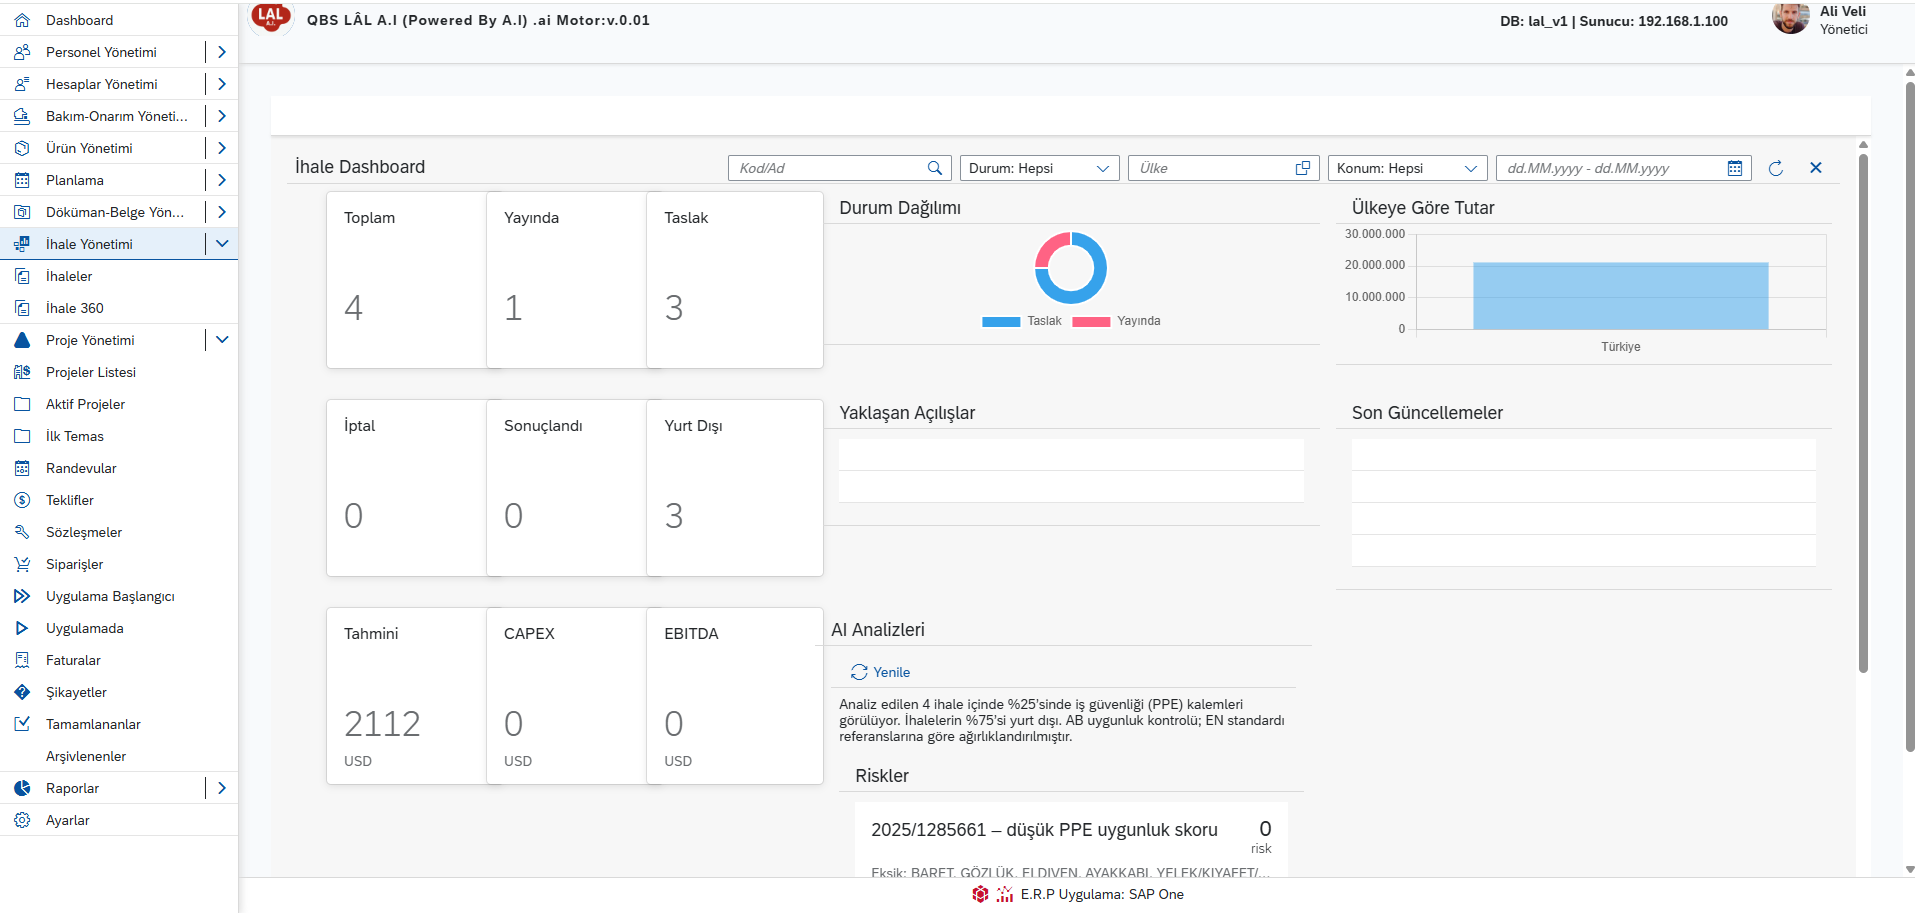The width and height of the screenshot is (1915, 913).
Task: Click the Raporlar pie chart icon
Action: pyautogui.click(x=22, y=788)
